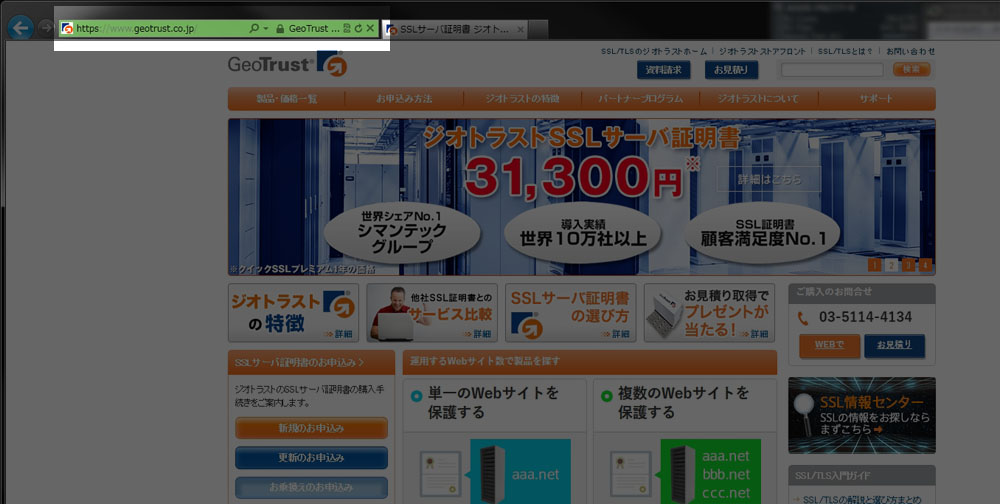Image resolution: width=1000 pixels, height=504 pixels.
Task: Click the お見積り button in the header
Action: [732, 70]
